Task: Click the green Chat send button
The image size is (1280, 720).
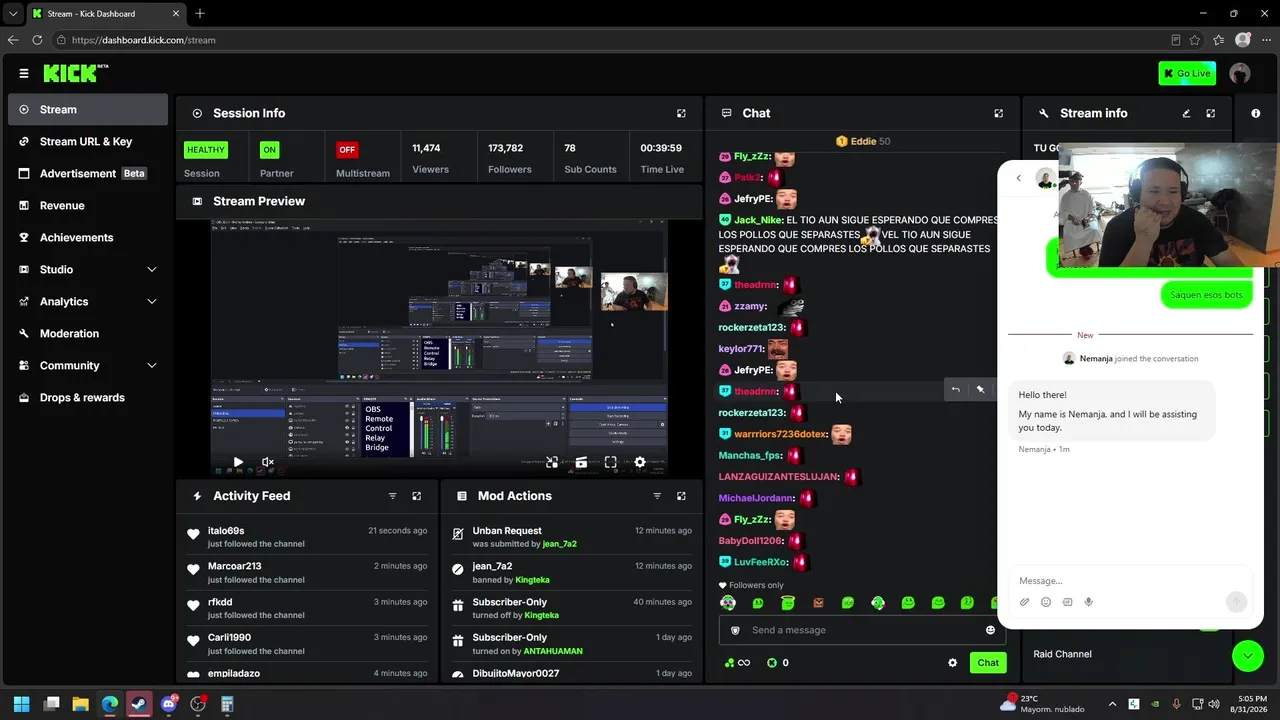Action: 988,662
